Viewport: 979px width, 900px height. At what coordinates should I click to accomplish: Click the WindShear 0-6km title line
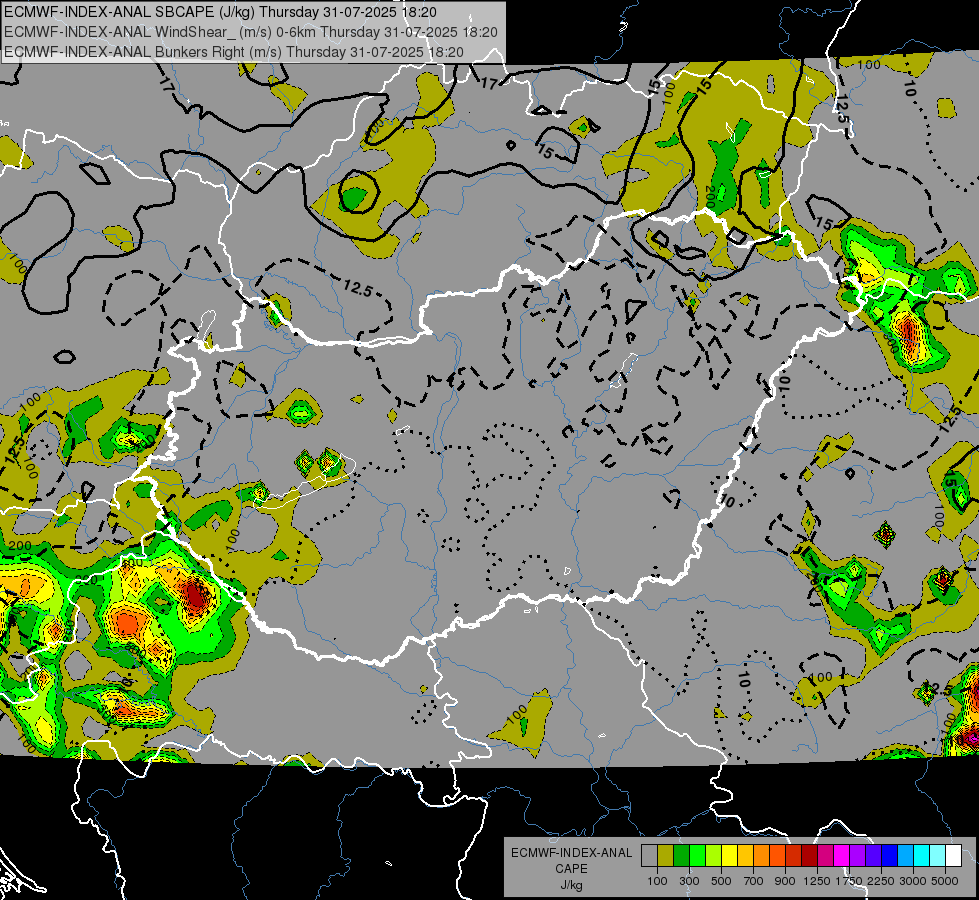pos(250,32)
